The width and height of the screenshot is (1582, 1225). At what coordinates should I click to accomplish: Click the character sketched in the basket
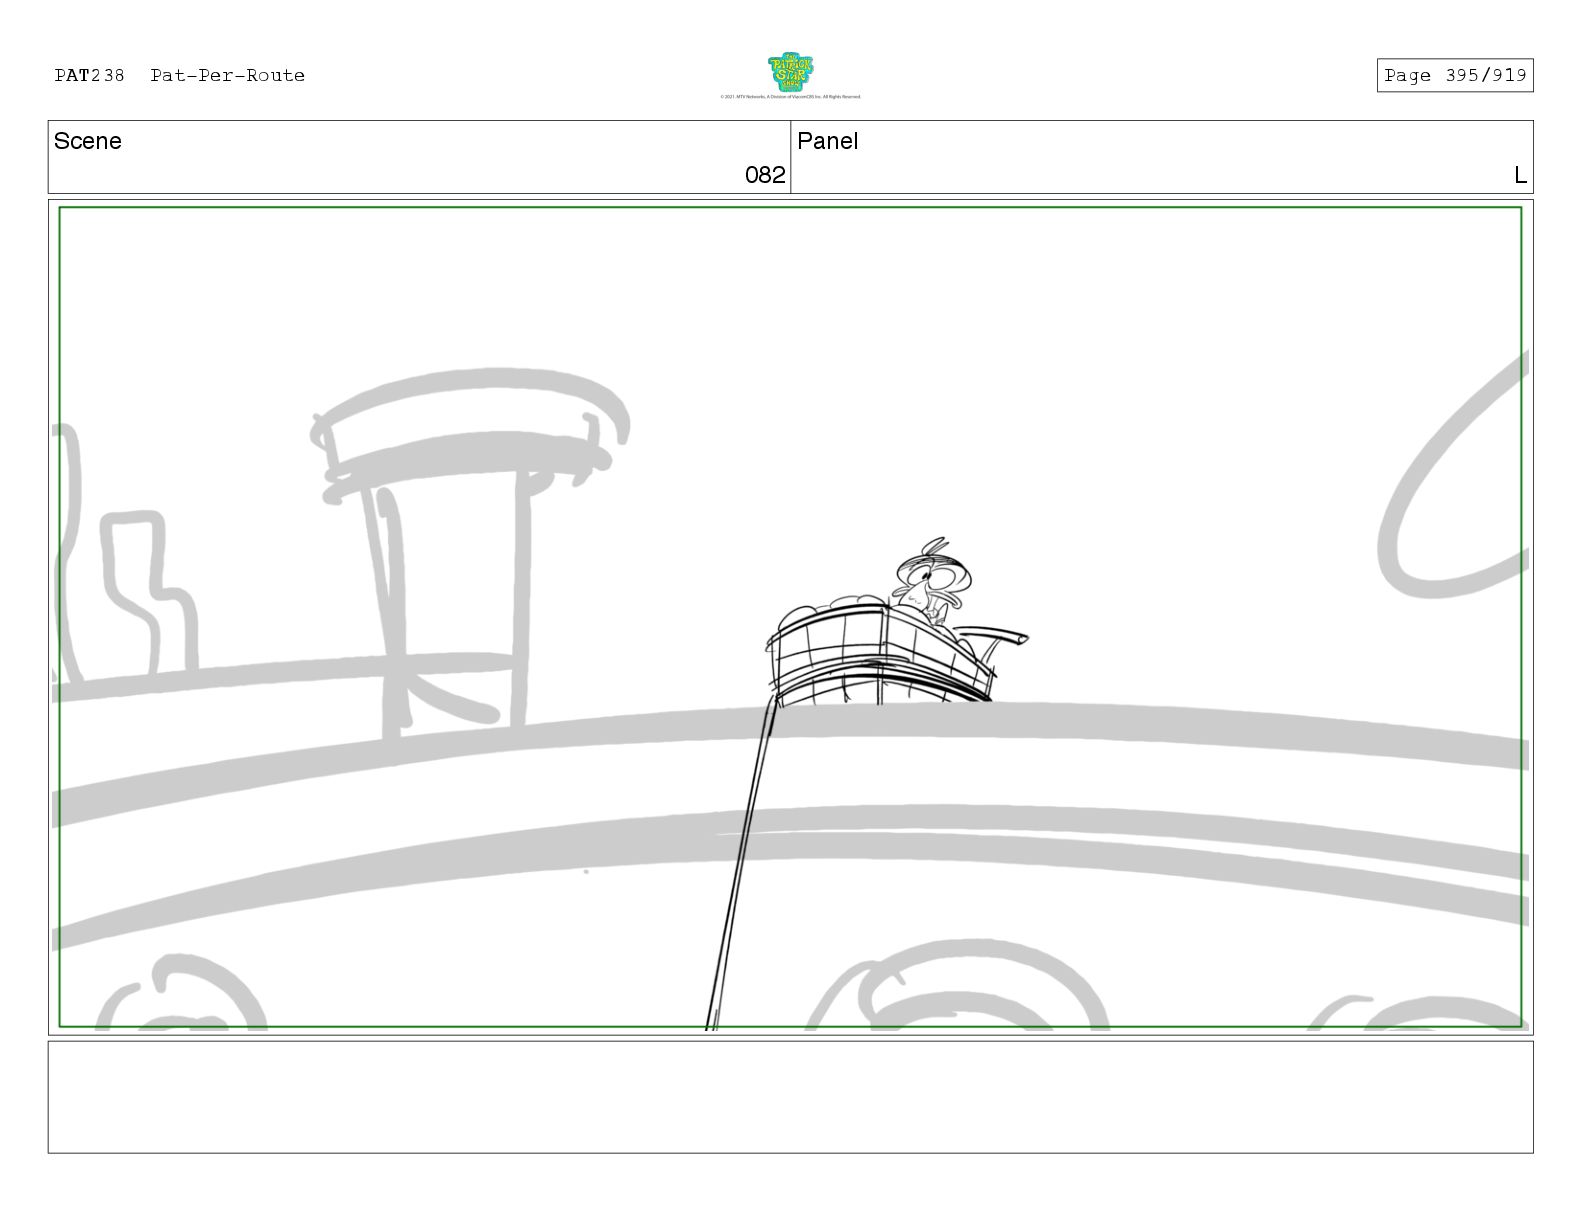coord(932,580)
